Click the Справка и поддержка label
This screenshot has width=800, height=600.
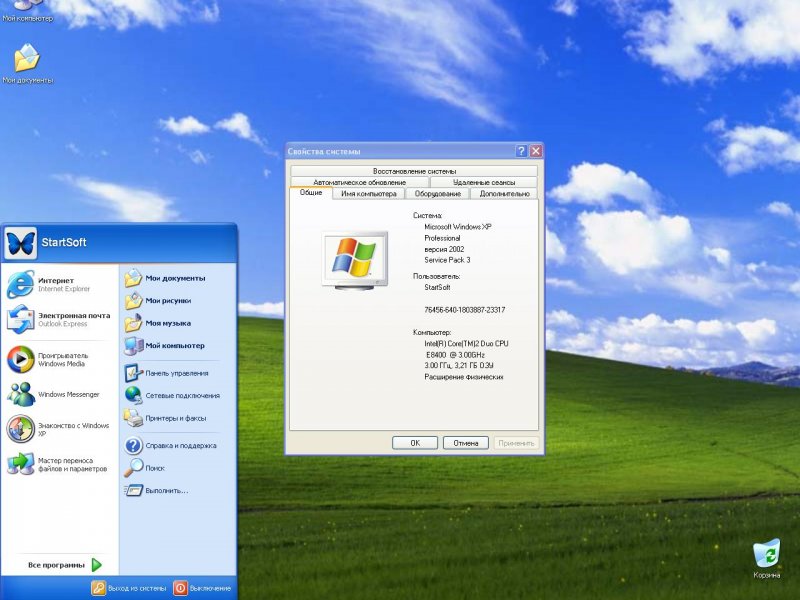tap(181, 445)
